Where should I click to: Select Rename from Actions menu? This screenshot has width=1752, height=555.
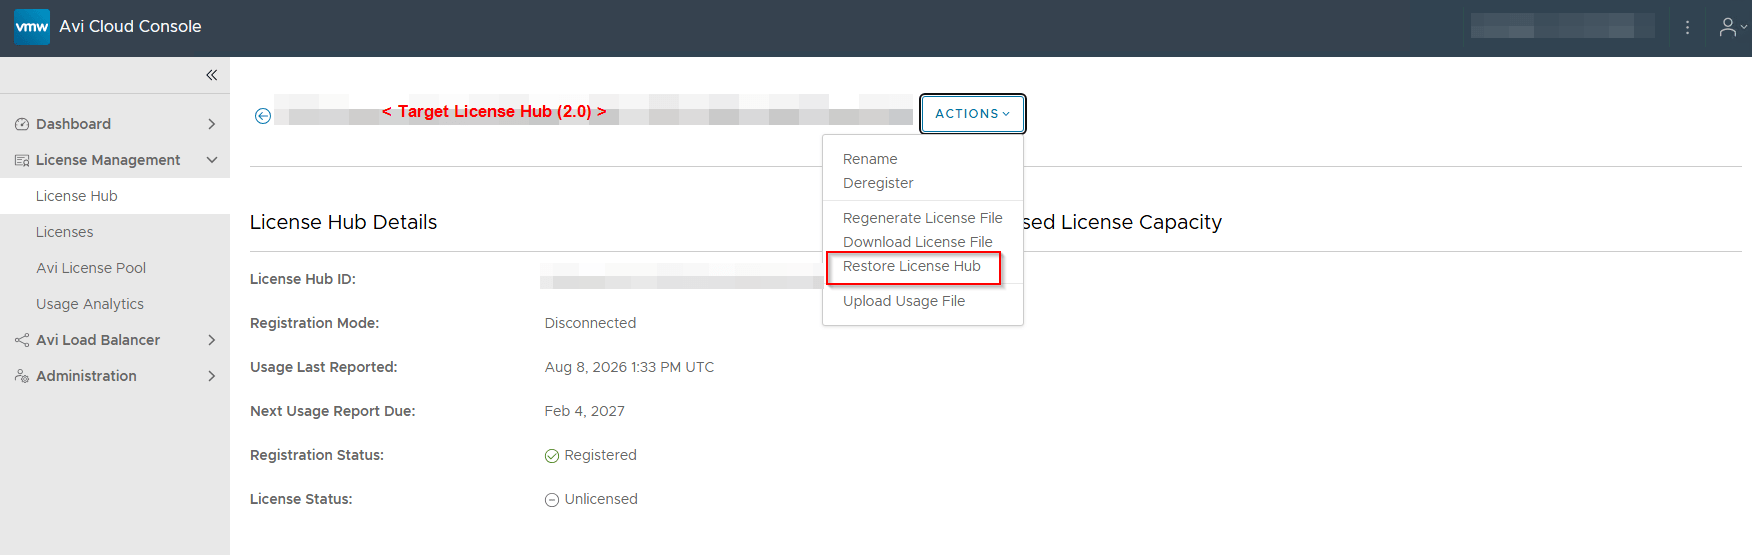tap(870, 159)
